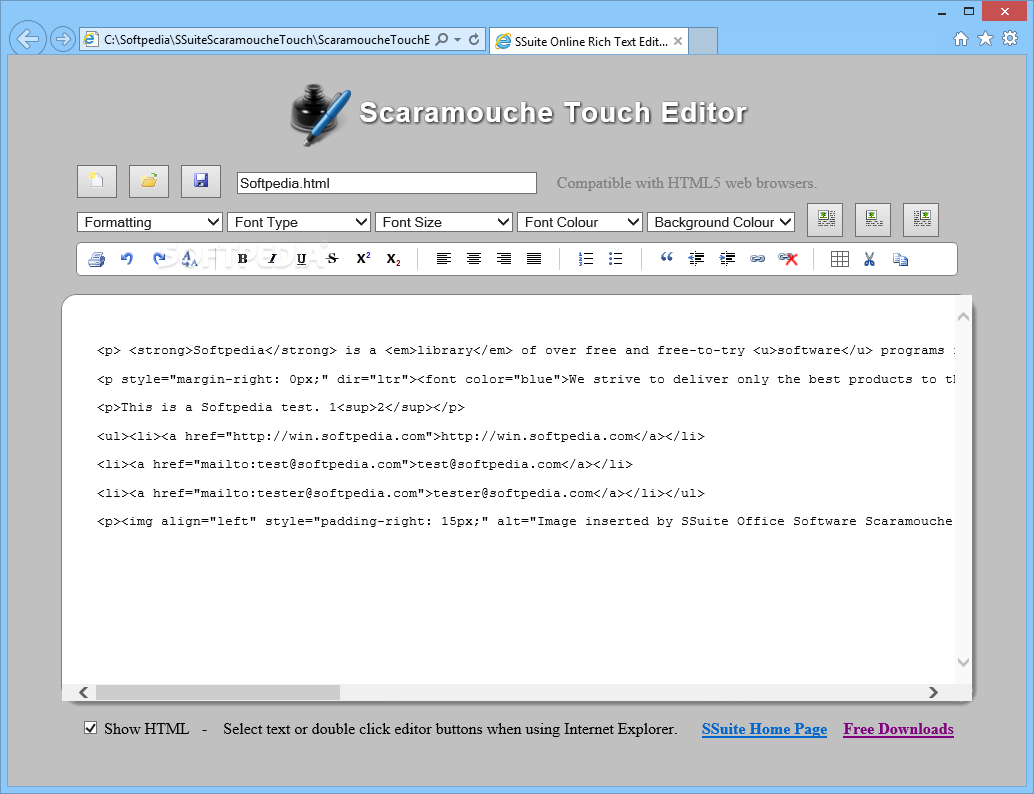Open the Formatting dropdown

[x=150, y=222]
